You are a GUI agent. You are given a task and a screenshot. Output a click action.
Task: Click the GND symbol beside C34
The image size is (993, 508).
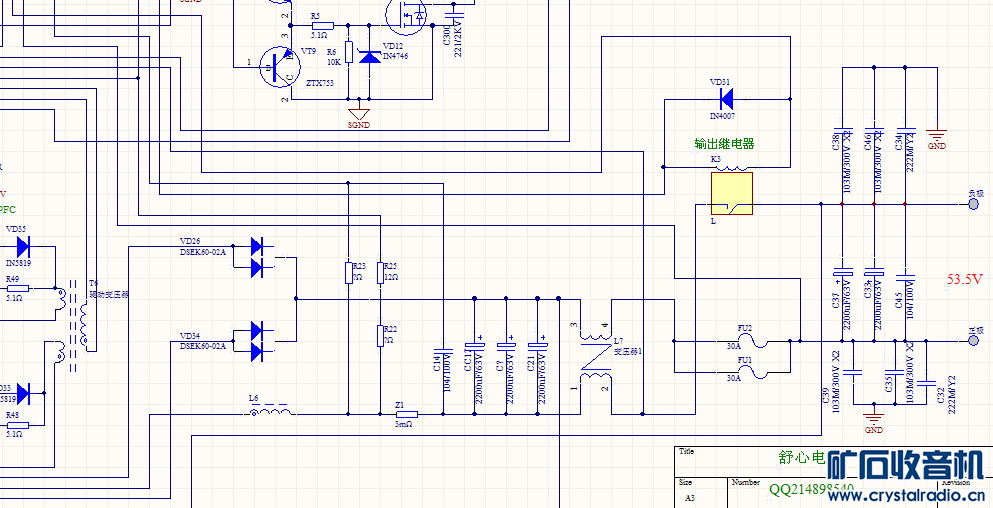pyautogui.click(x=936, y=134)
